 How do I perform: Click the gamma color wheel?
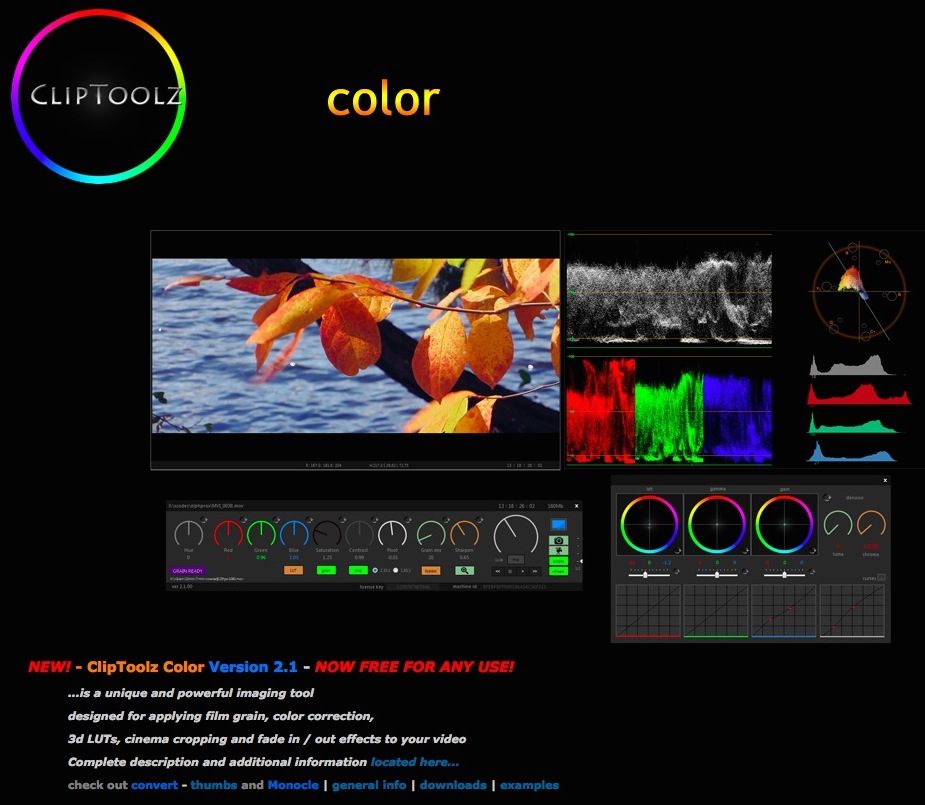tap(717, 524)
